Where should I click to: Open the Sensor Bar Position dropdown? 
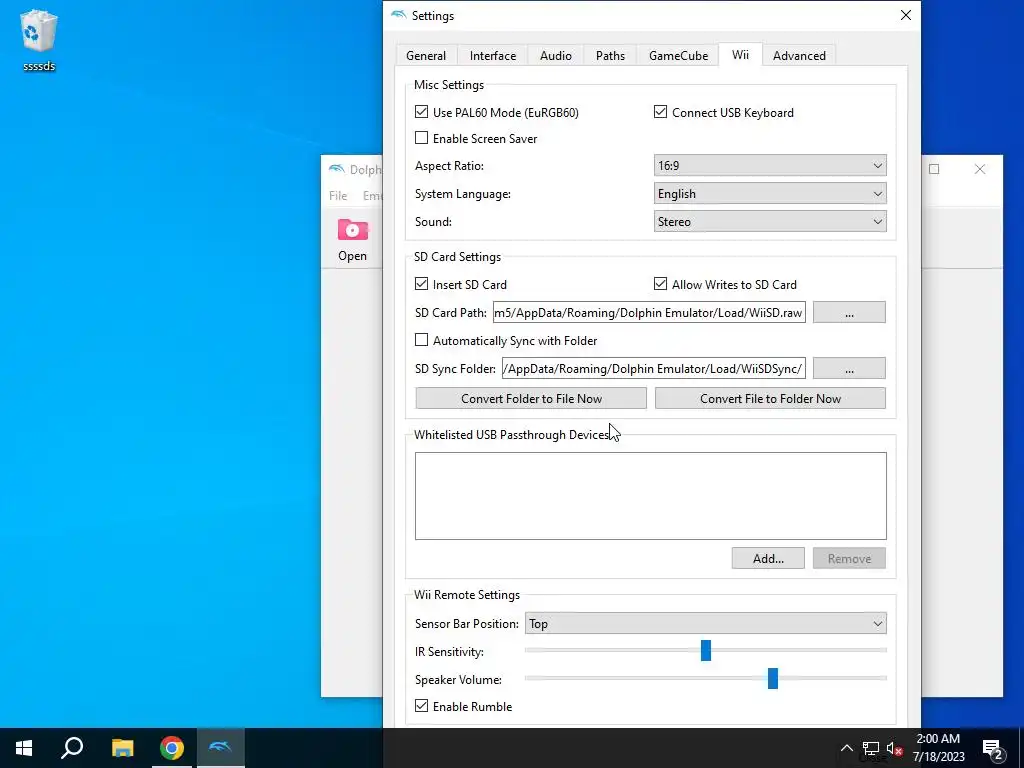pos(705,624)
